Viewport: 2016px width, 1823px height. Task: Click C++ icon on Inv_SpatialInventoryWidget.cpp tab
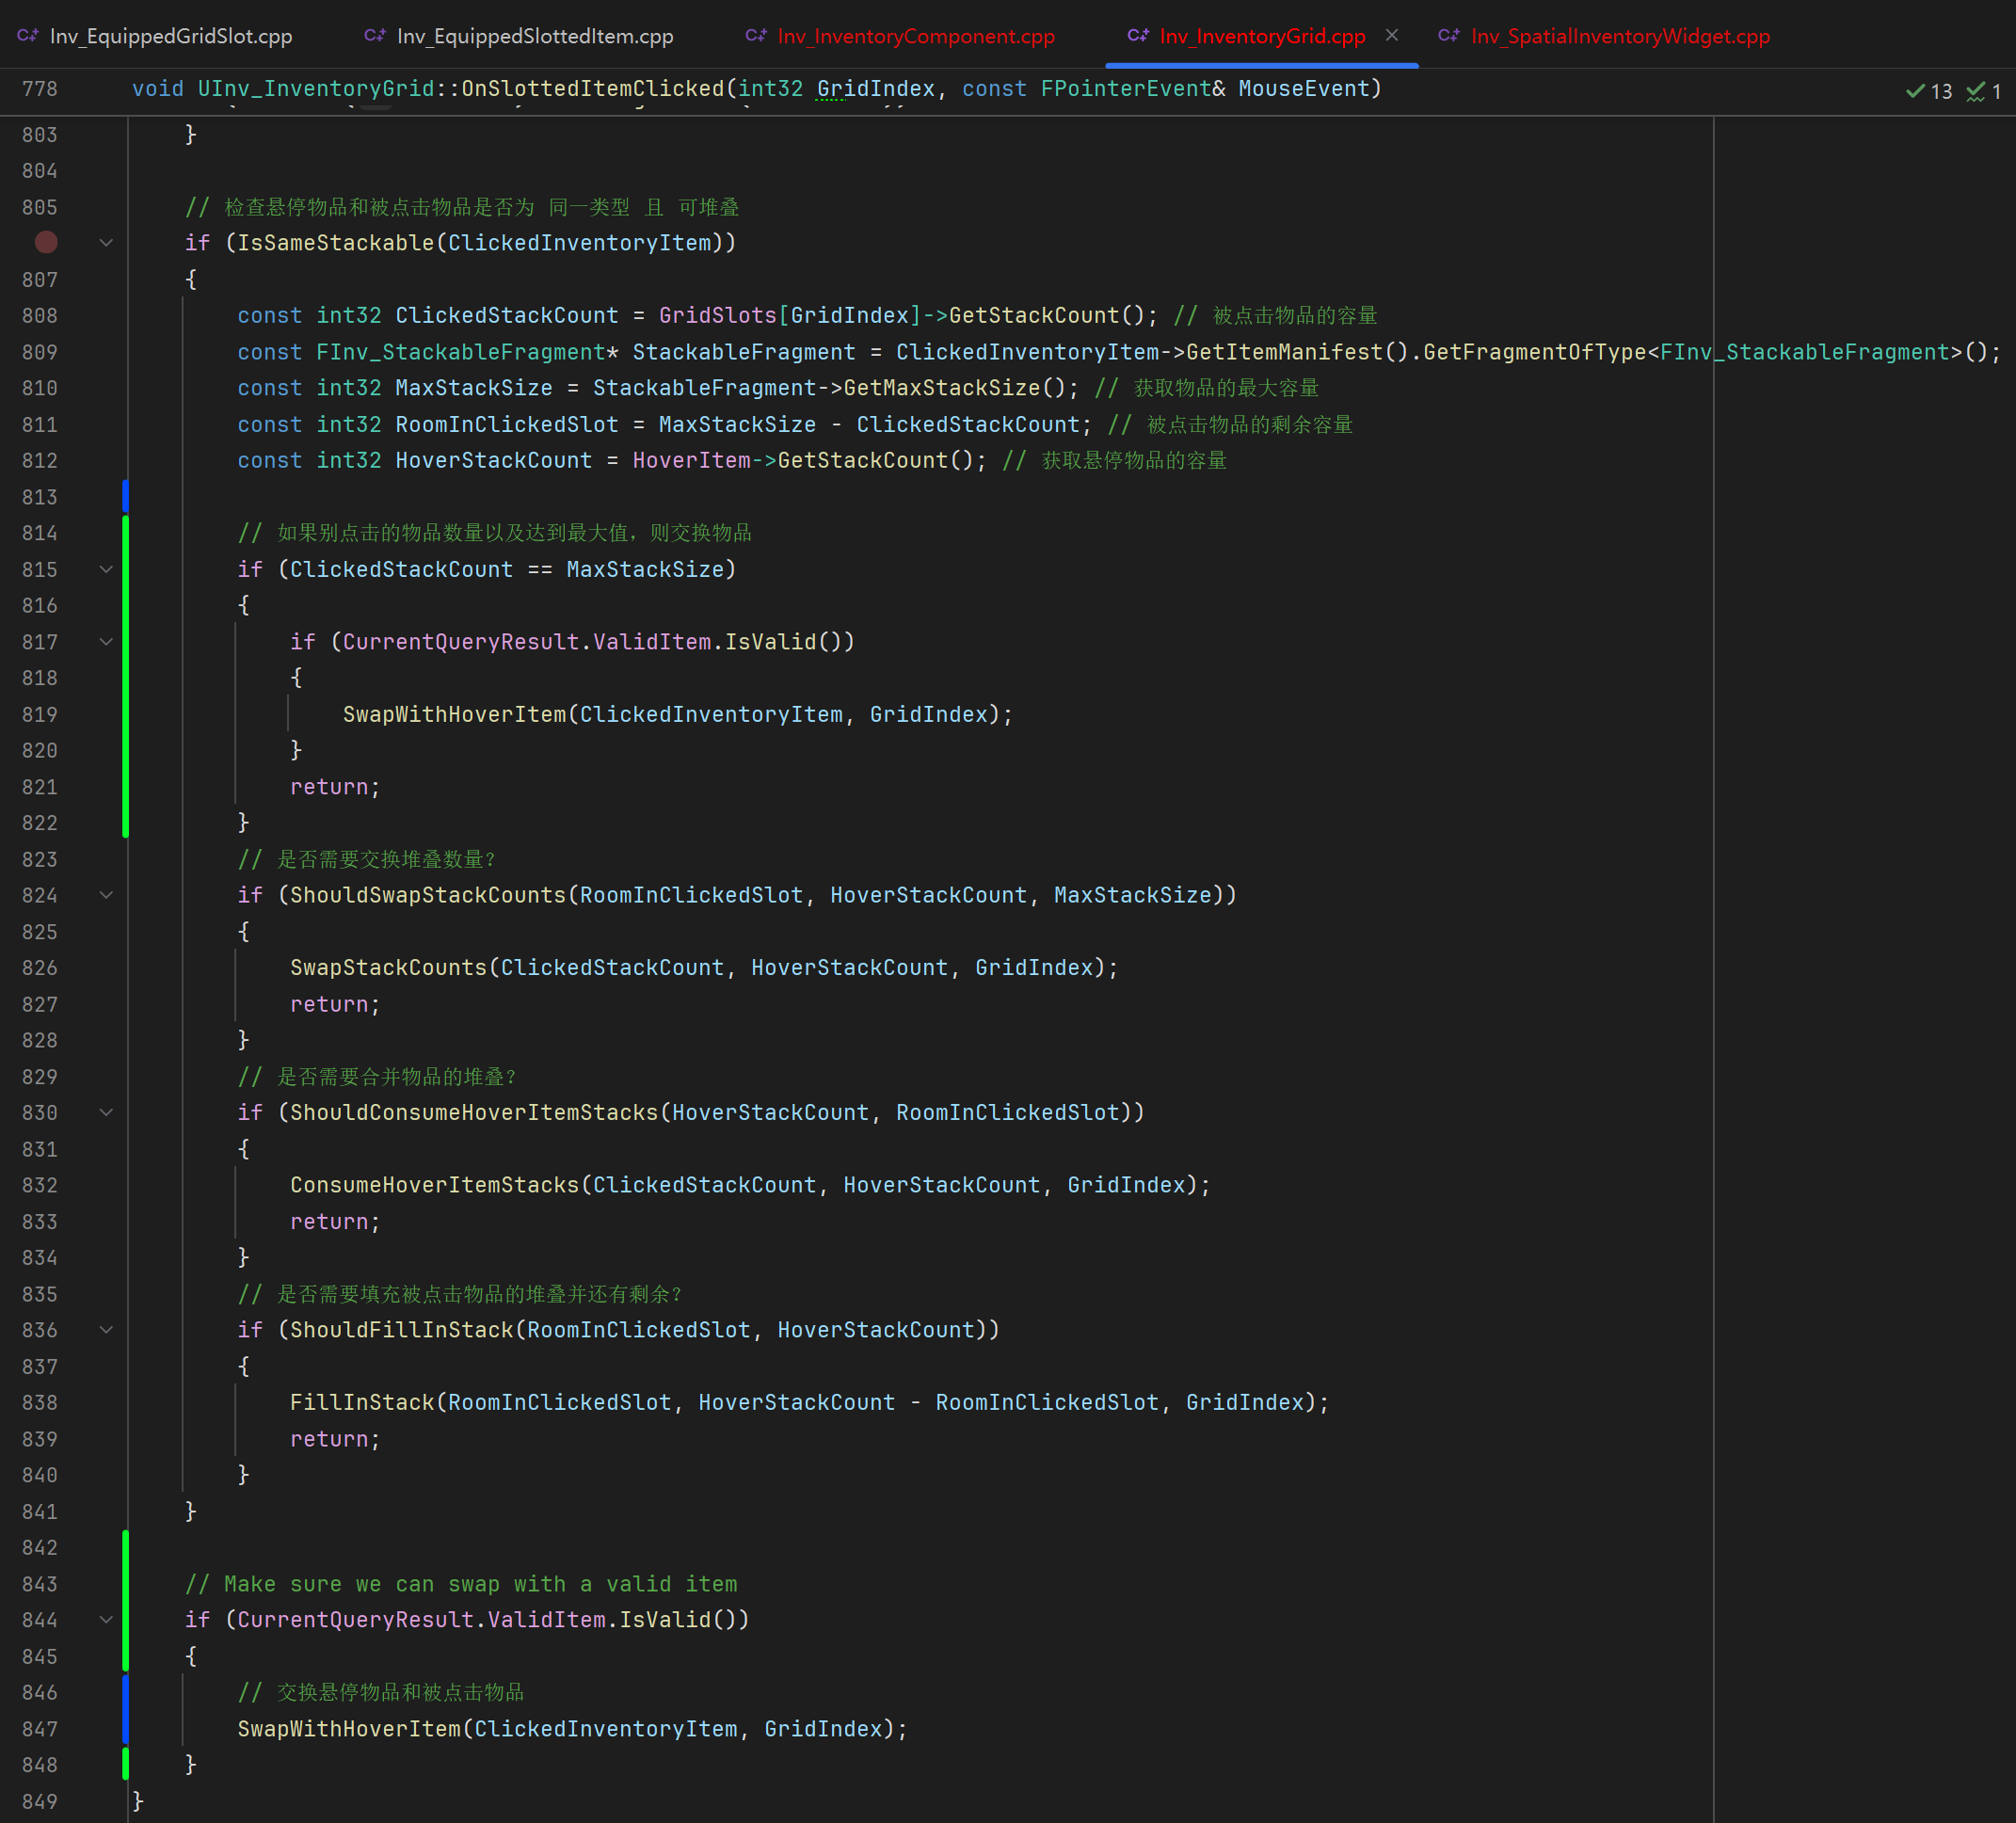coord(1449,36)
